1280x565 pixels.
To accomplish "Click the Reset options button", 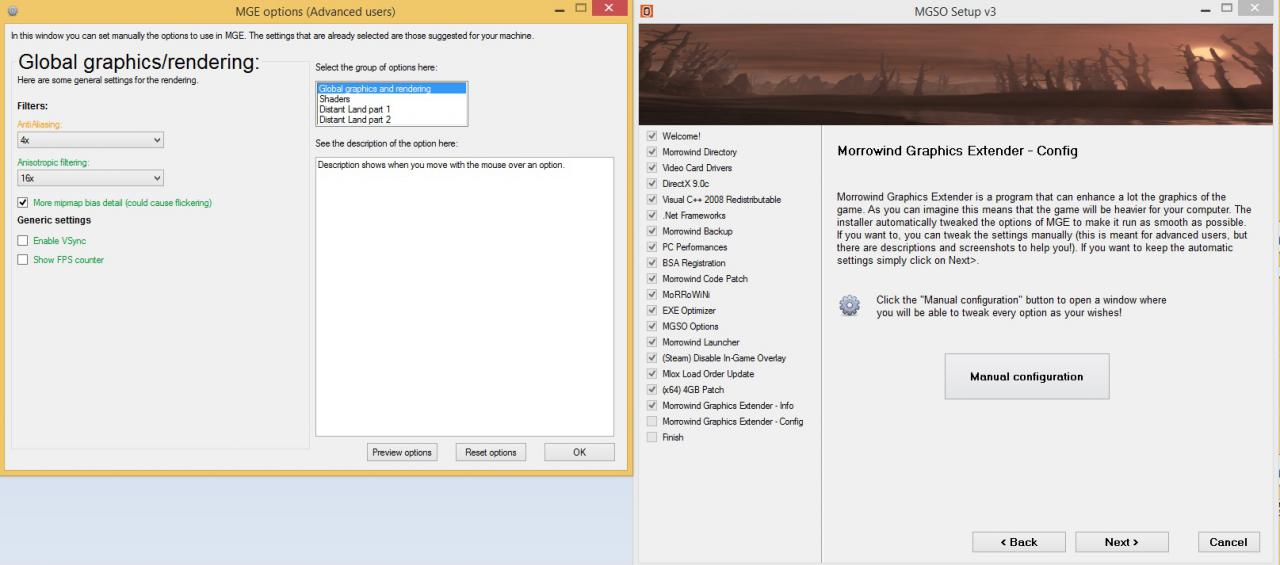I will coord(490,452).
